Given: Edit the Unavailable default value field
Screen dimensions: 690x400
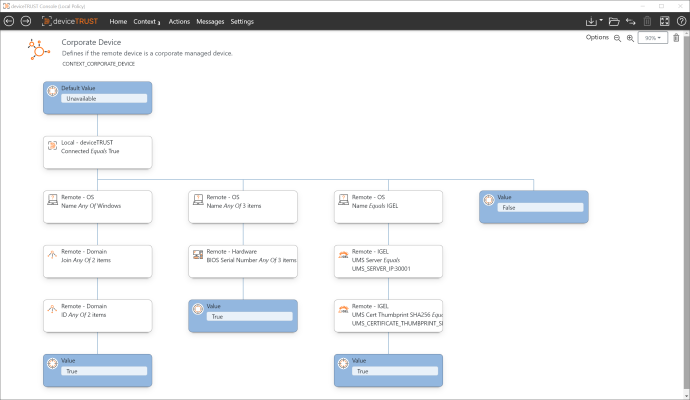Looking at the screenshot, I should 104,99.
